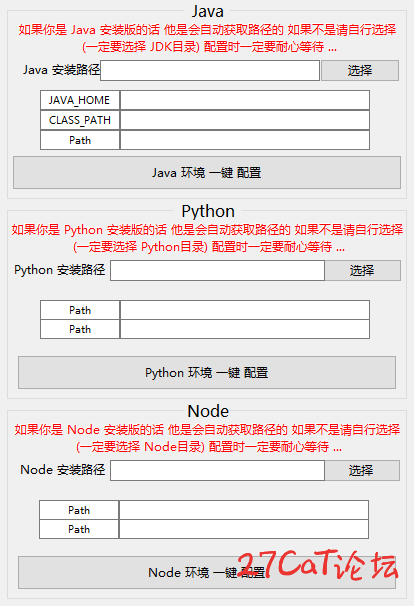This screenshot has height=606, width=414.
Task: Click the Node 环境 一键 配置 button
Action: click(207, 572)
